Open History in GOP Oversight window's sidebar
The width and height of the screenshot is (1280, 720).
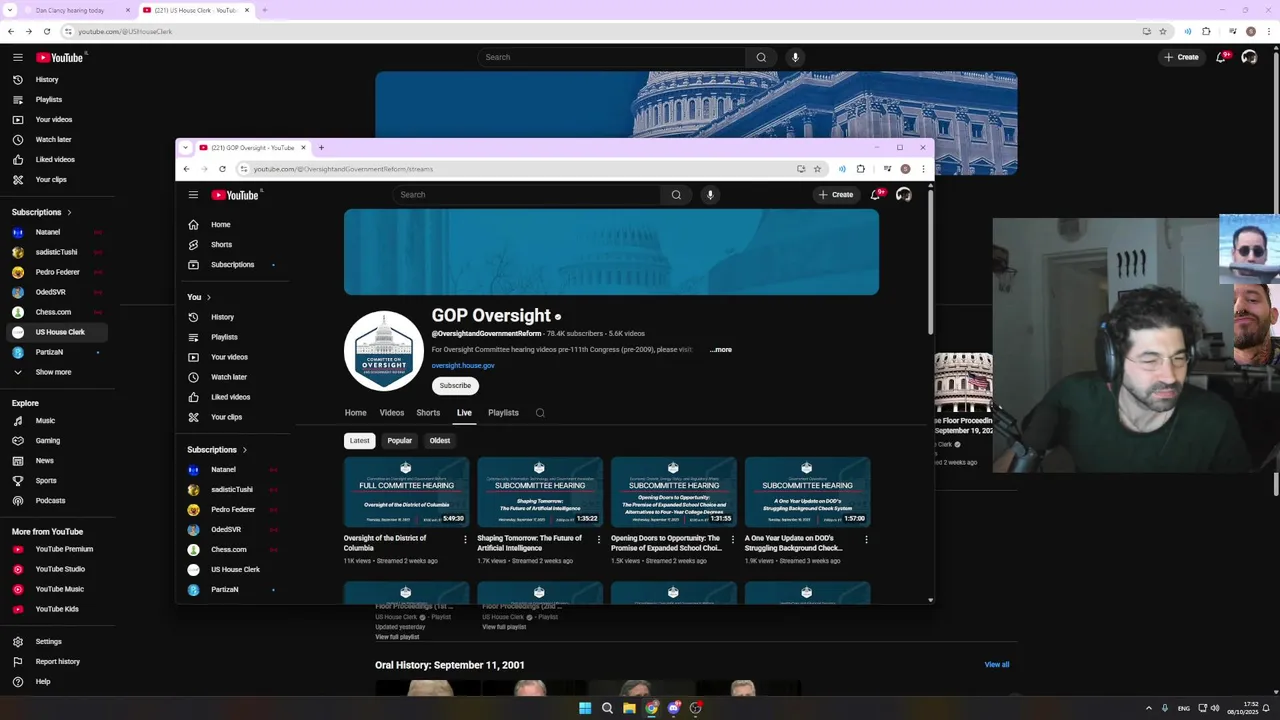coord(222,317)
